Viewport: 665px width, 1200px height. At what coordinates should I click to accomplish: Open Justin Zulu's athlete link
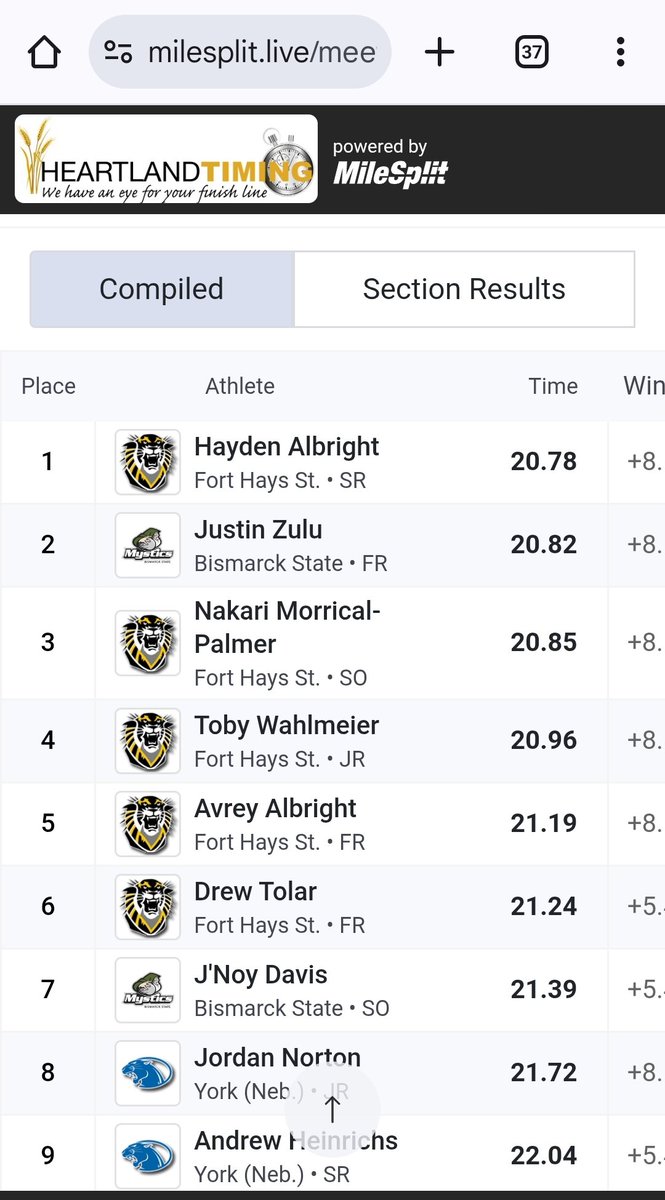[258, 529]
